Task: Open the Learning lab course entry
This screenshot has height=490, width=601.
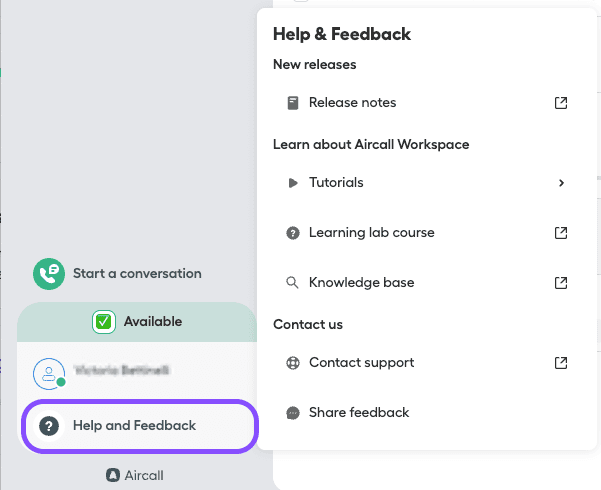Action: click(371, 233)
